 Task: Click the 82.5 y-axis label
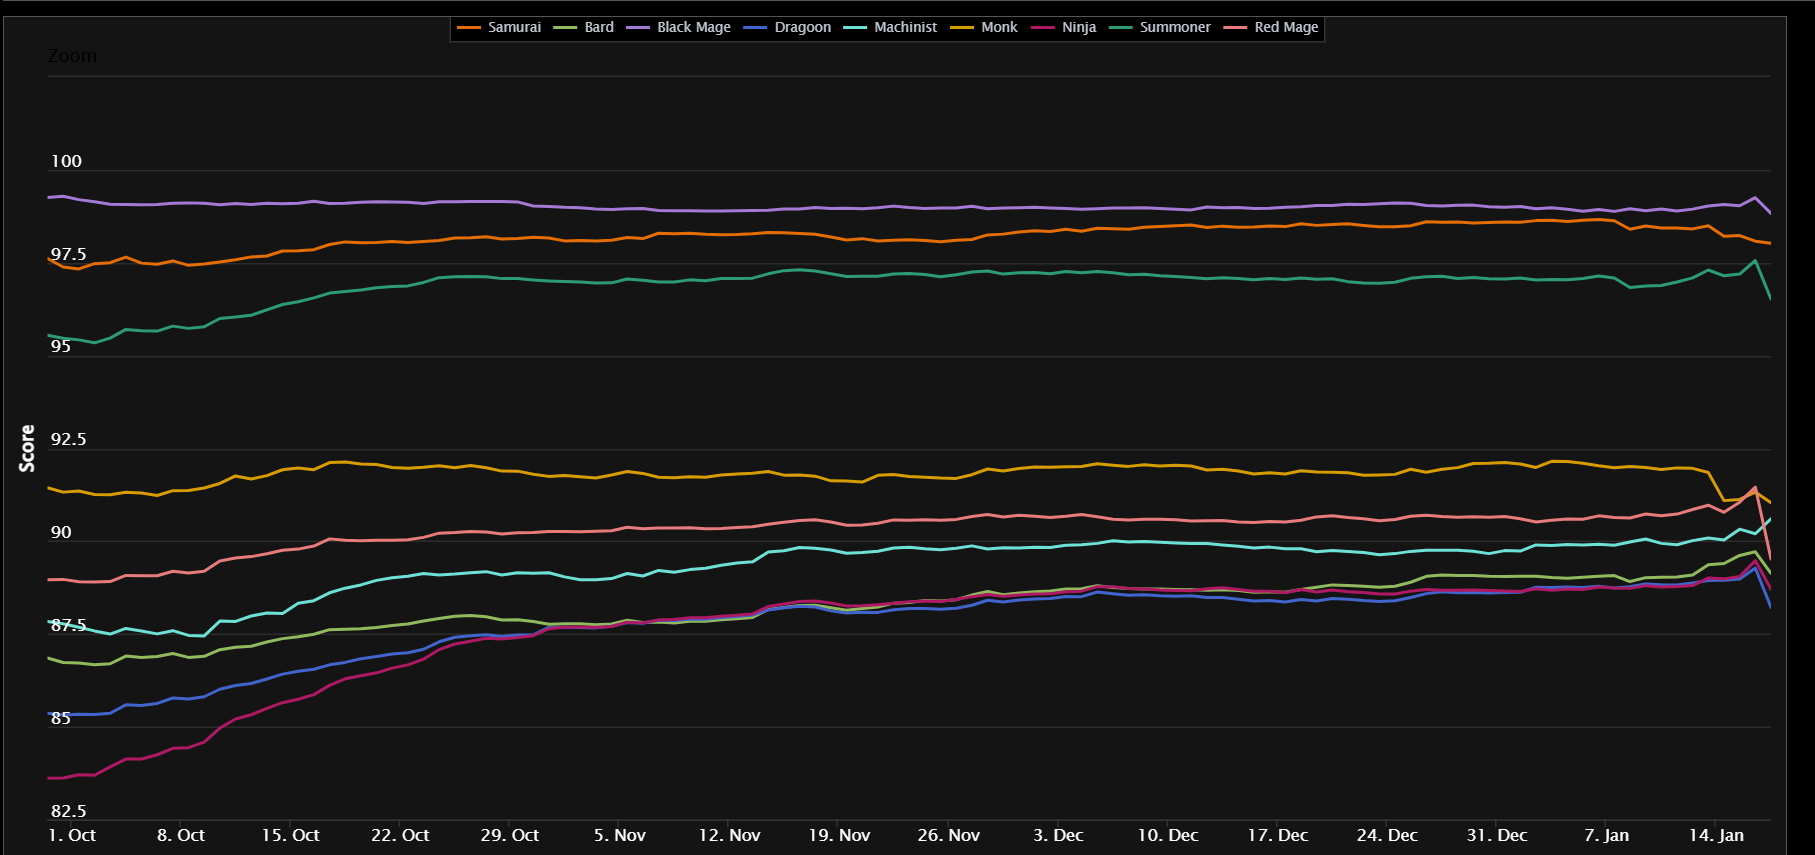[x=68, y=811]
